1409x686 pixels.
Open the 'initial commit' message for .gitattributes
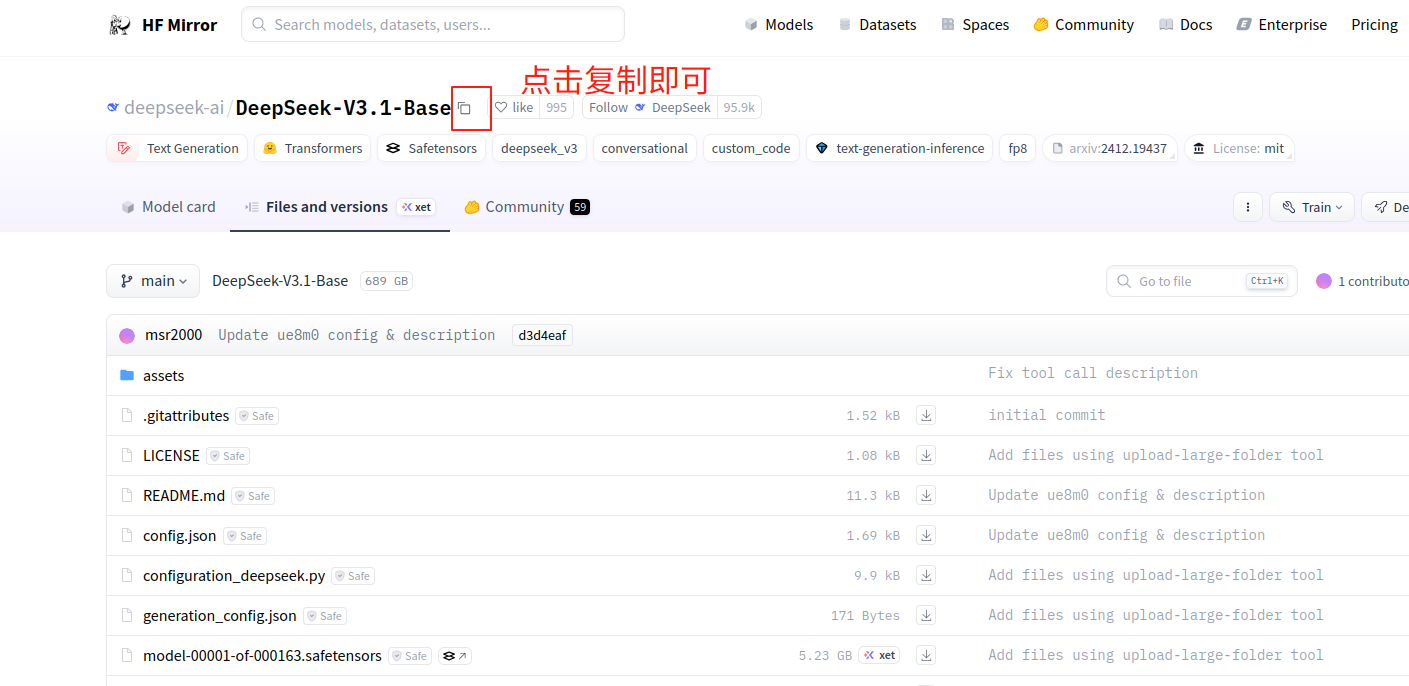click(1047, 415)
